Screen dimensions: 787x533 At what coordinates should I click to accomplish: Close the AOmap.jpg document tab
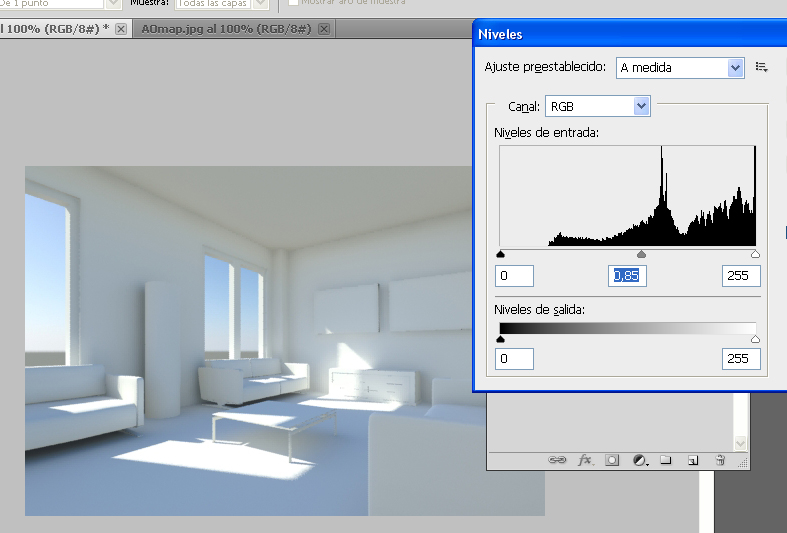[x=324, y=29]
